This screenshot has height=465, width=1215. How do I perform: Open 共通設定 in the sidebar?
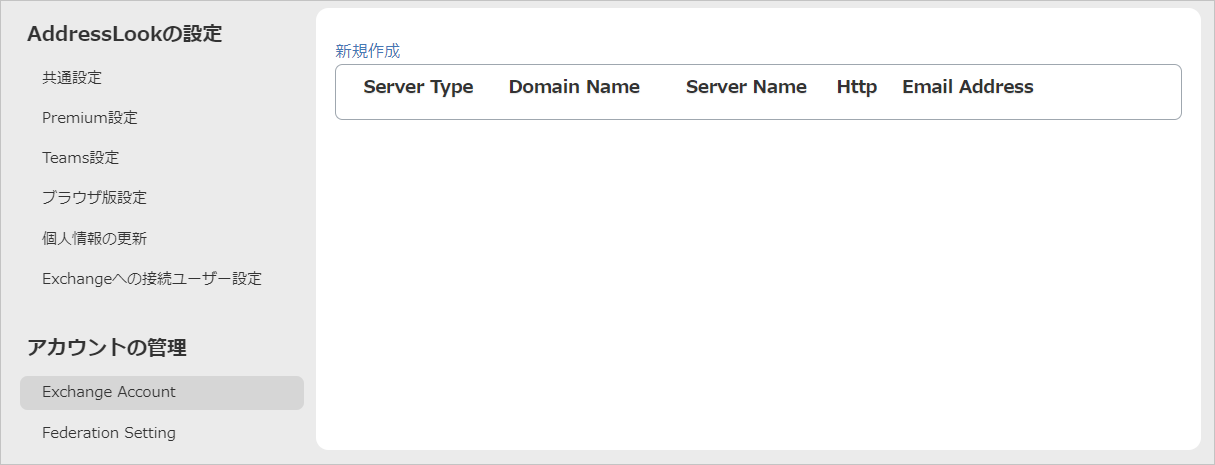[72, 77]
